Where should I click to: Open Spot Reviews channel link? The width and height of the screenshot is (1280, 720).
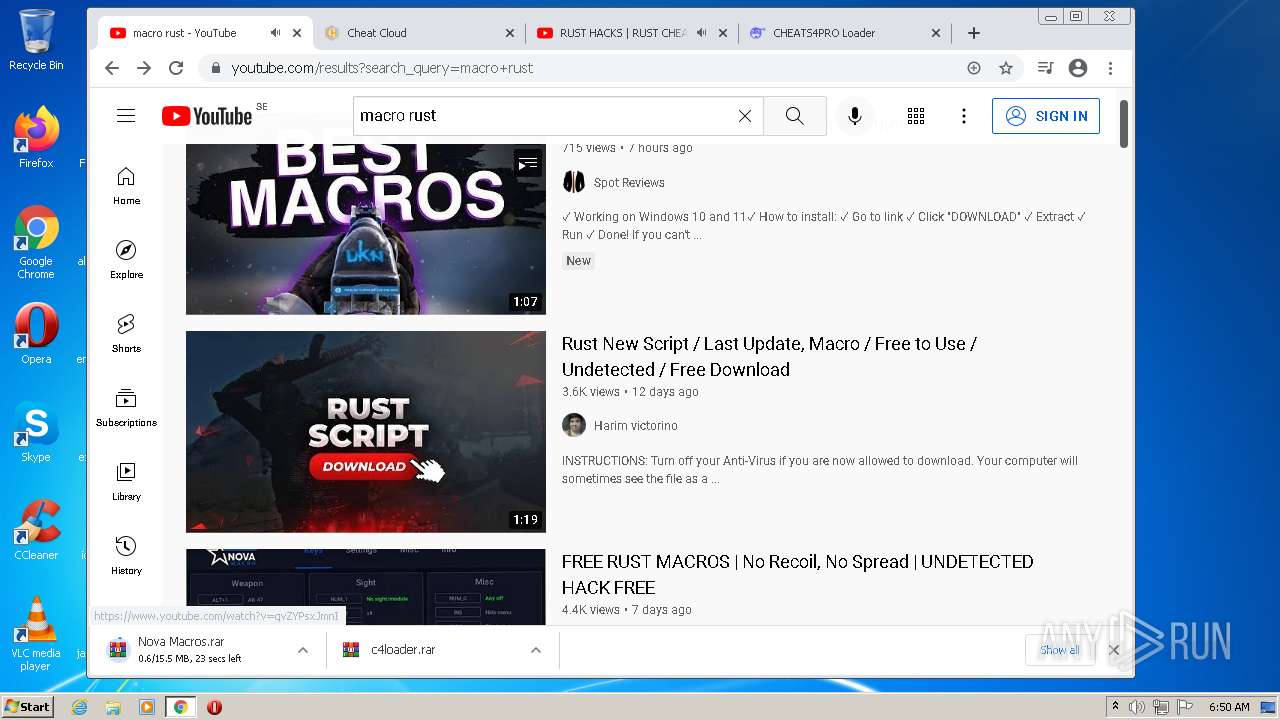(629, 183)
